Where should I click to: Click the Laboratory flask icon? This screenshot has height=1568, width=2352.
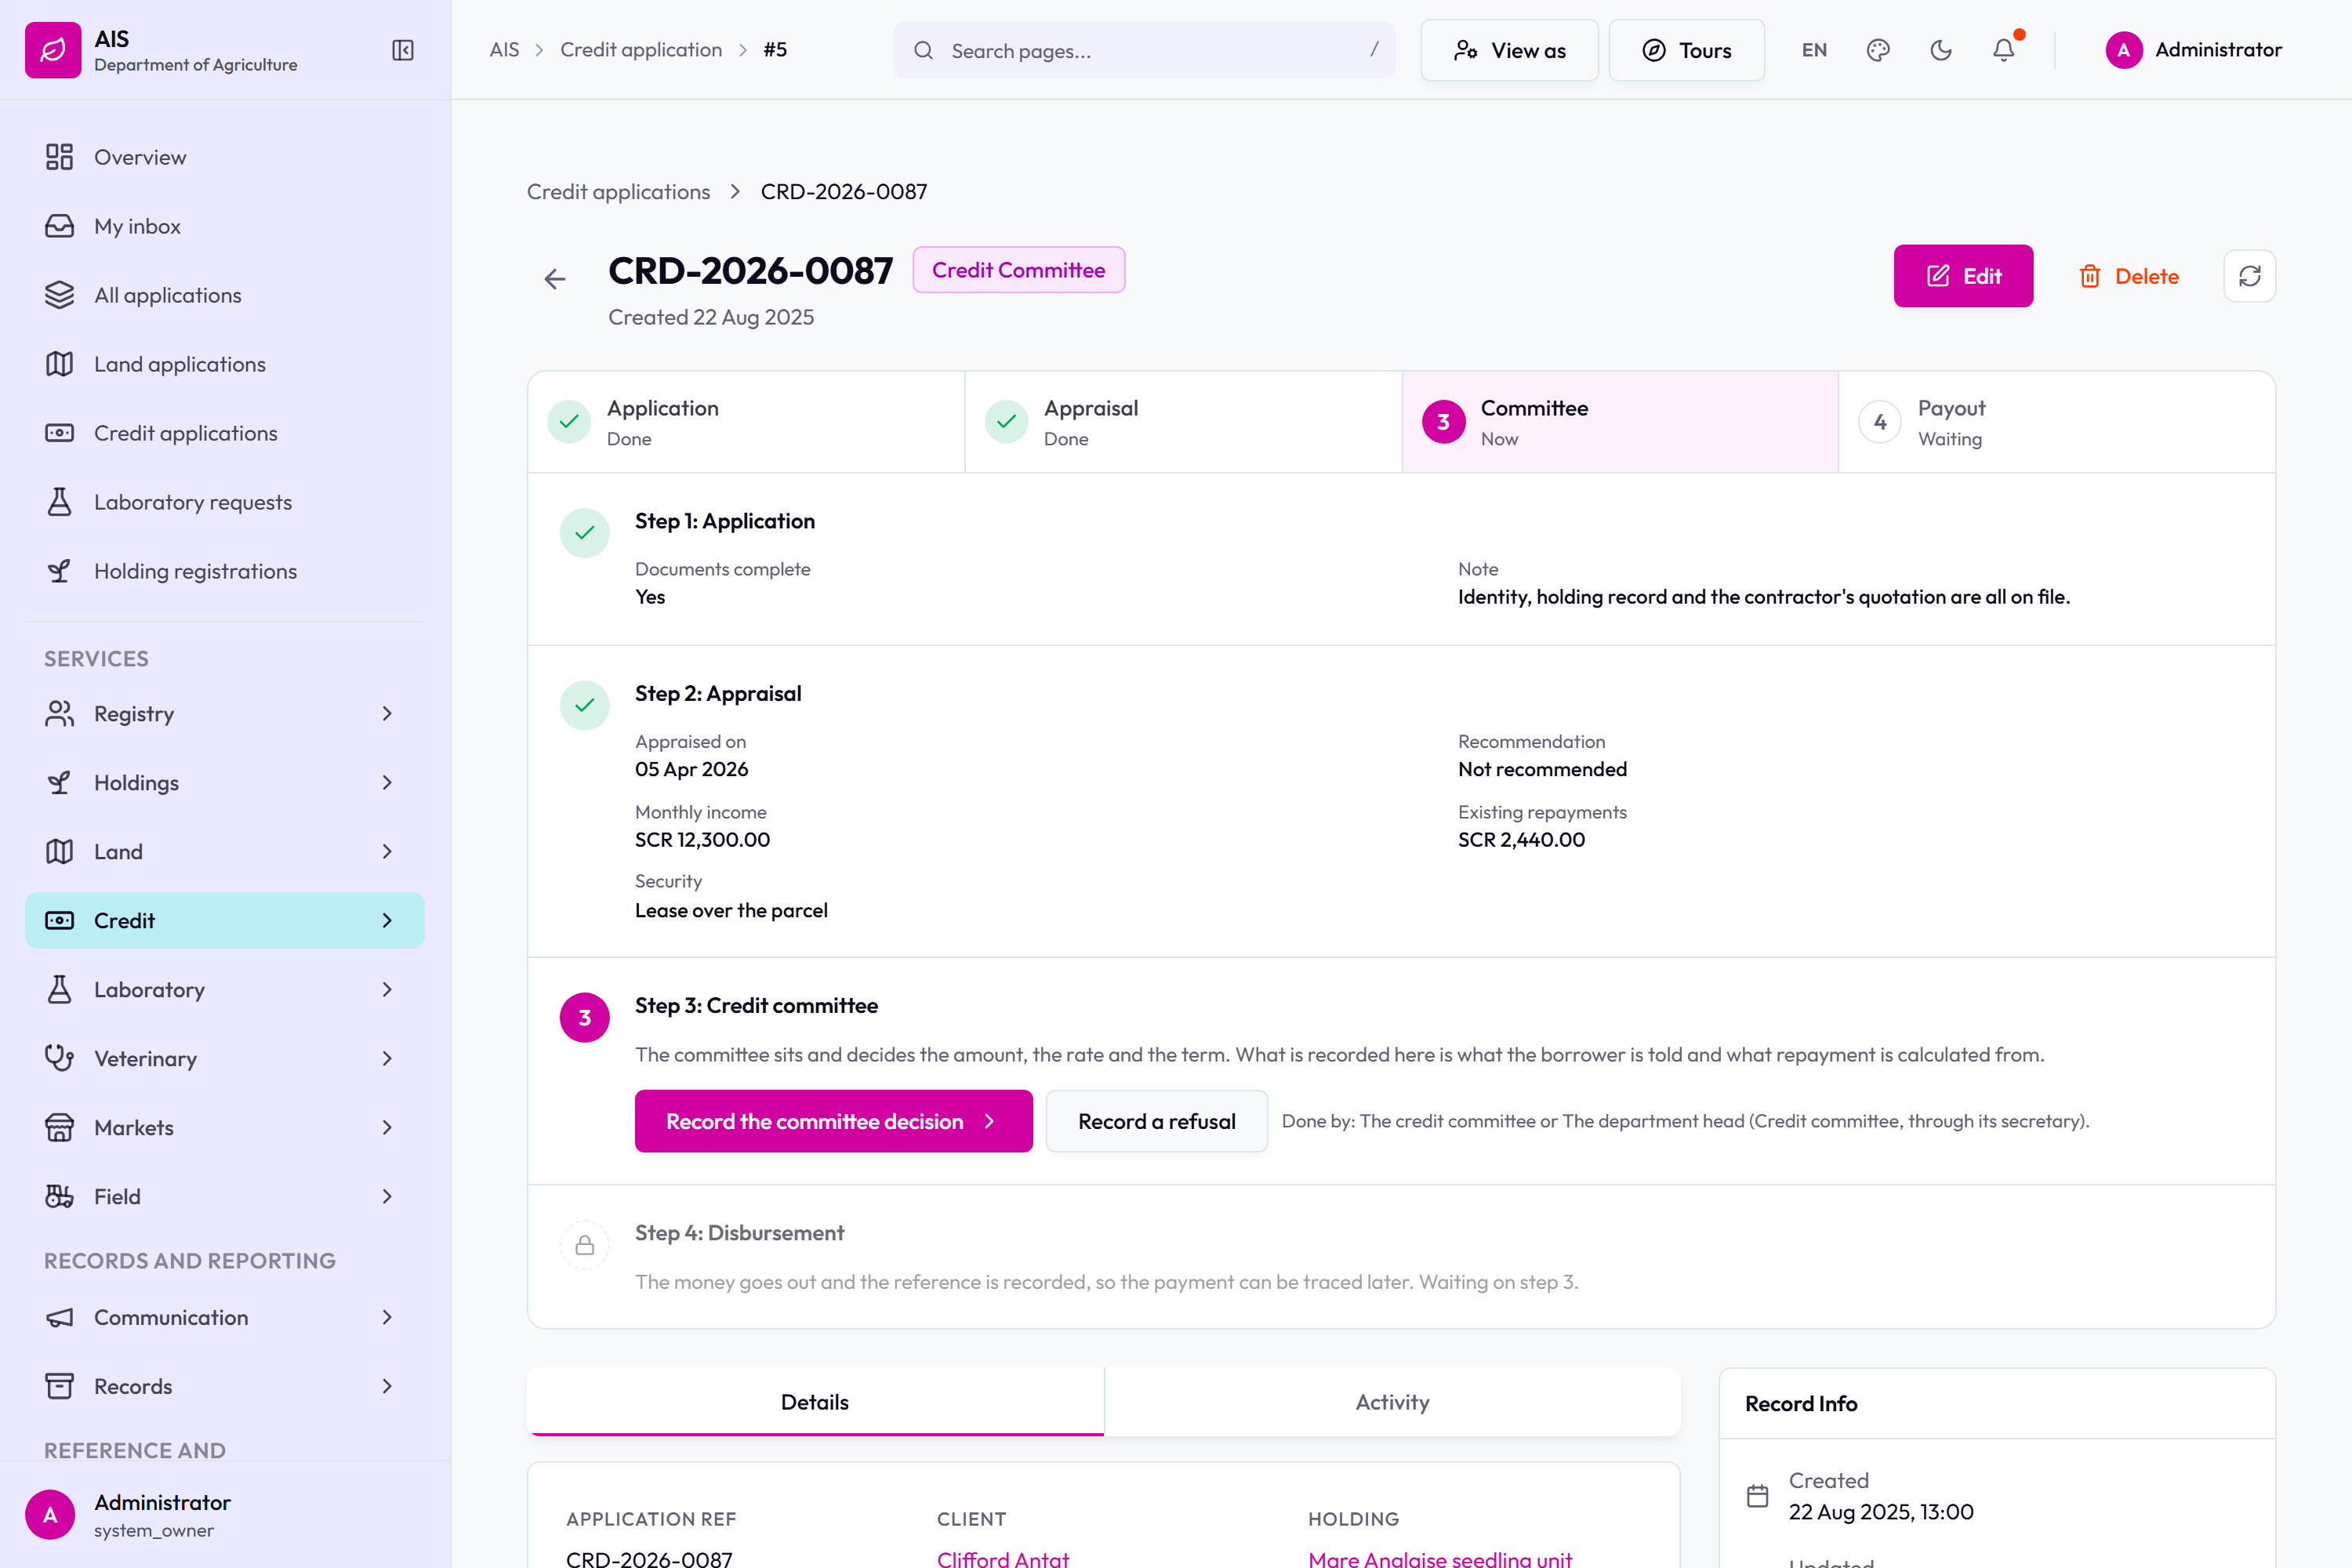point(59,990)
